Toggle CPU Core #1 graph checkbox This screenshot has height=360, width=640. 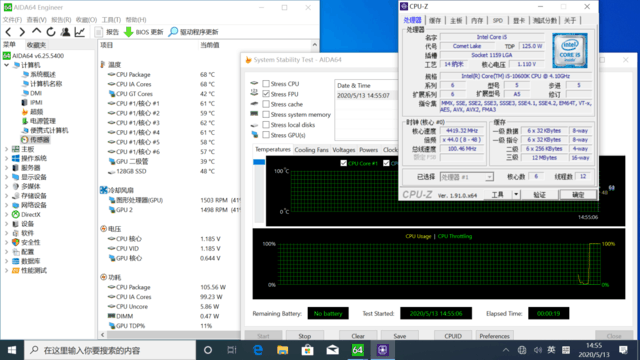click(x=343, y=163)
